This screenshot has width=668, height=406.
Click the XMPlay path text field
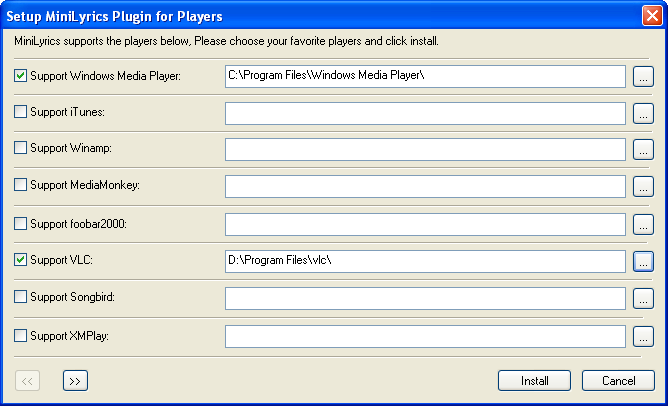425,337
